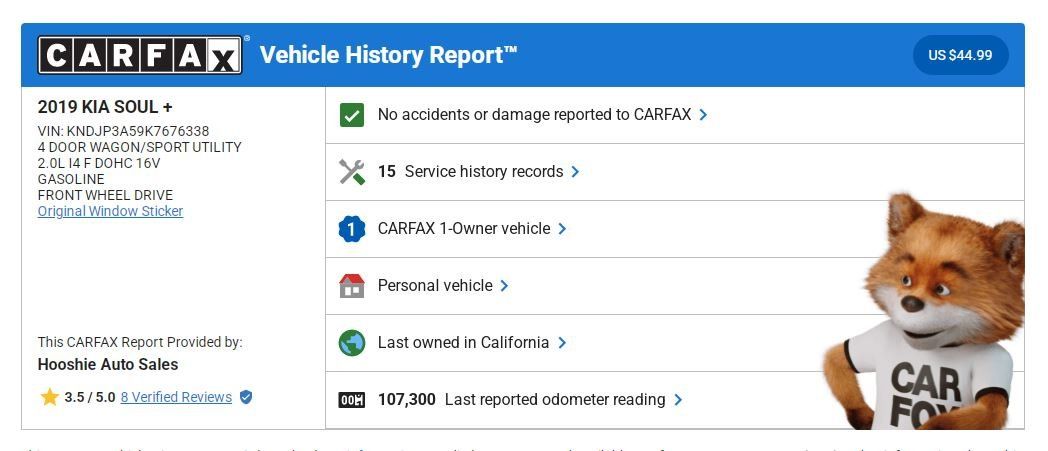Expand the Service history records chevron

point(575,172)
